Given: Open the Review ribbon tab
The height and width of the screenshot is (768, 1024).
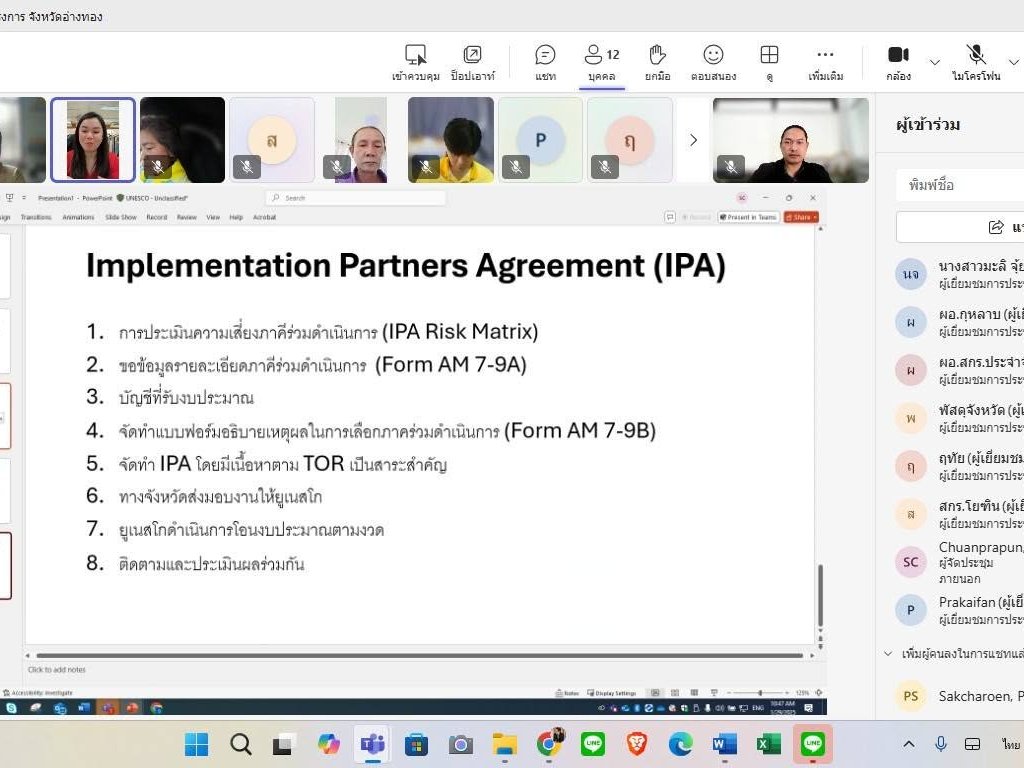Looking at the screenshot, I should [187, 217].
